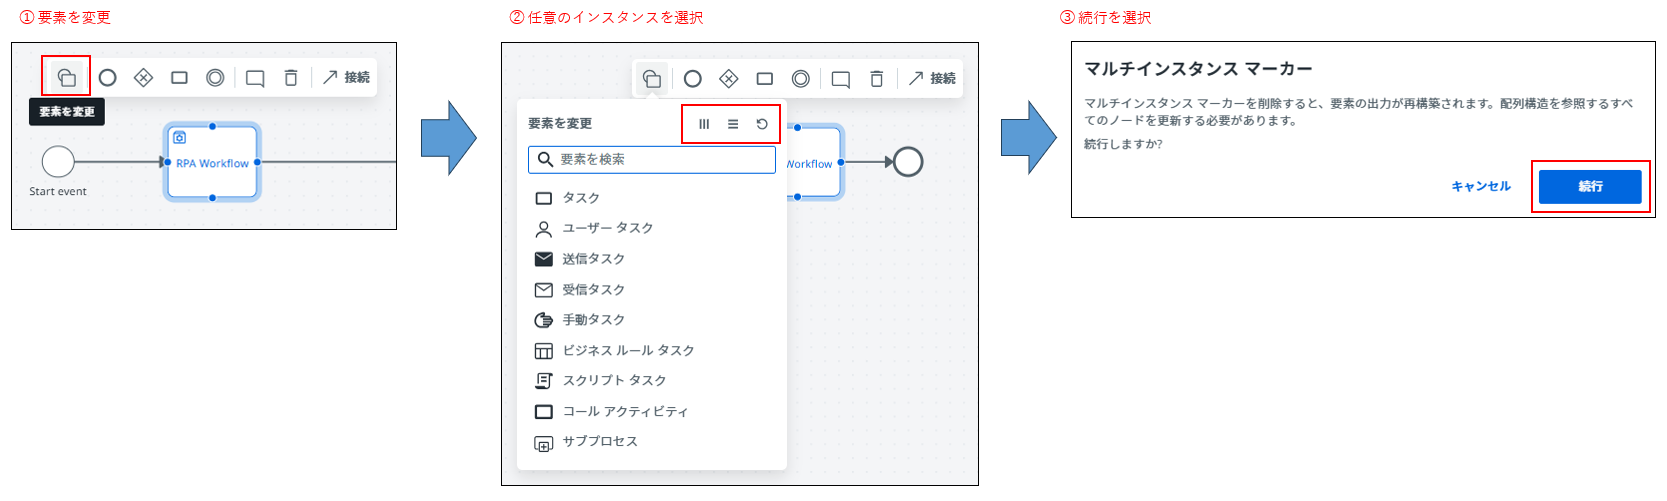1667x501 pixels.
Task: Click the 接続 arrow in step ① toolbar
Action: (346, 77)
